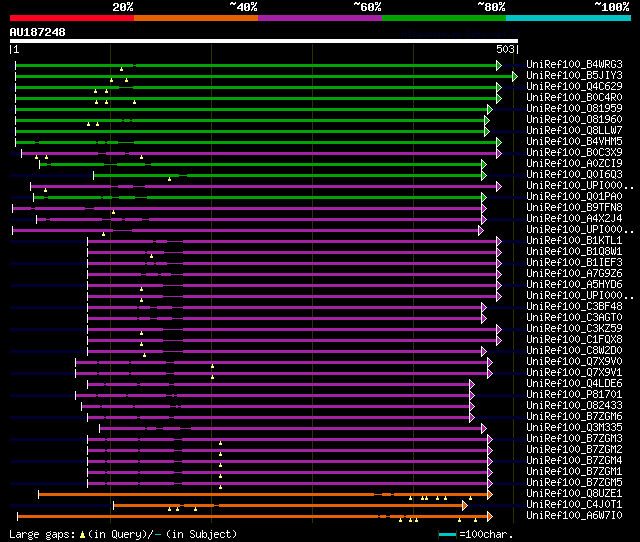Select the UniRef100_B7ZGM5 label
The width and height of the screenshot is (640, 542).
(574, 483)
